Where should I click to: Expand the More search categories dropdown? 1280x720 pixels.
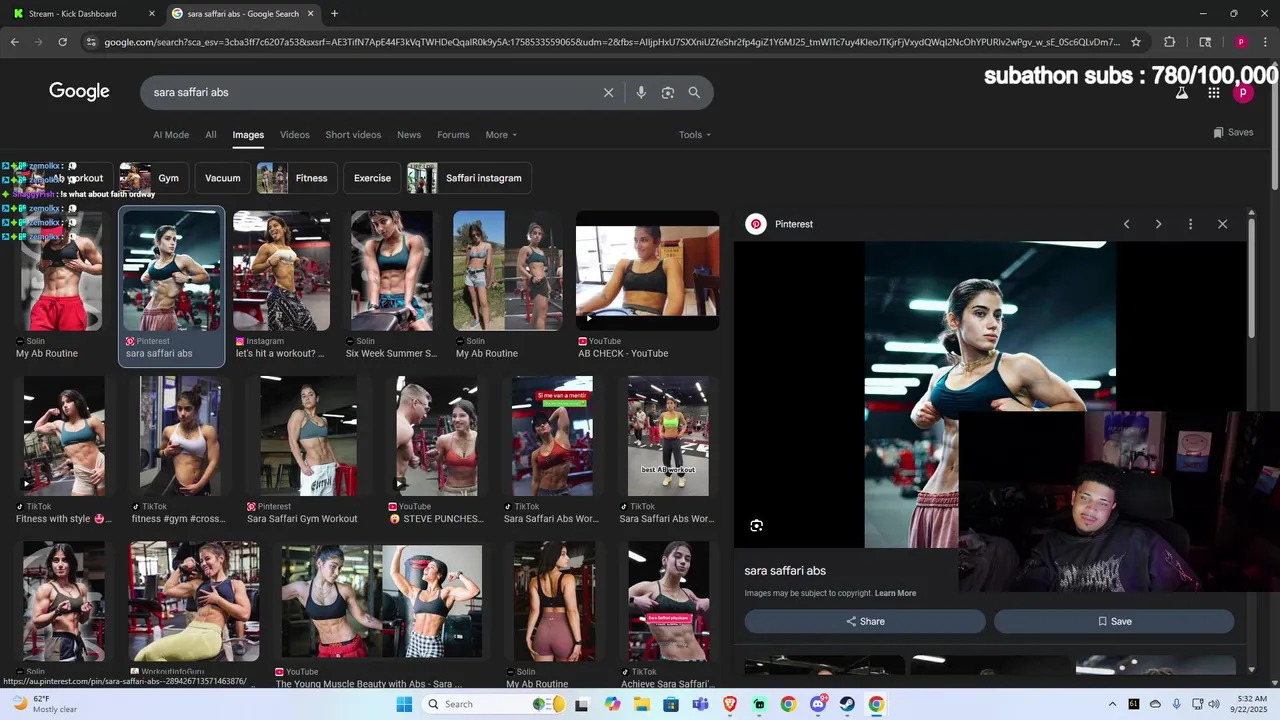501,135
